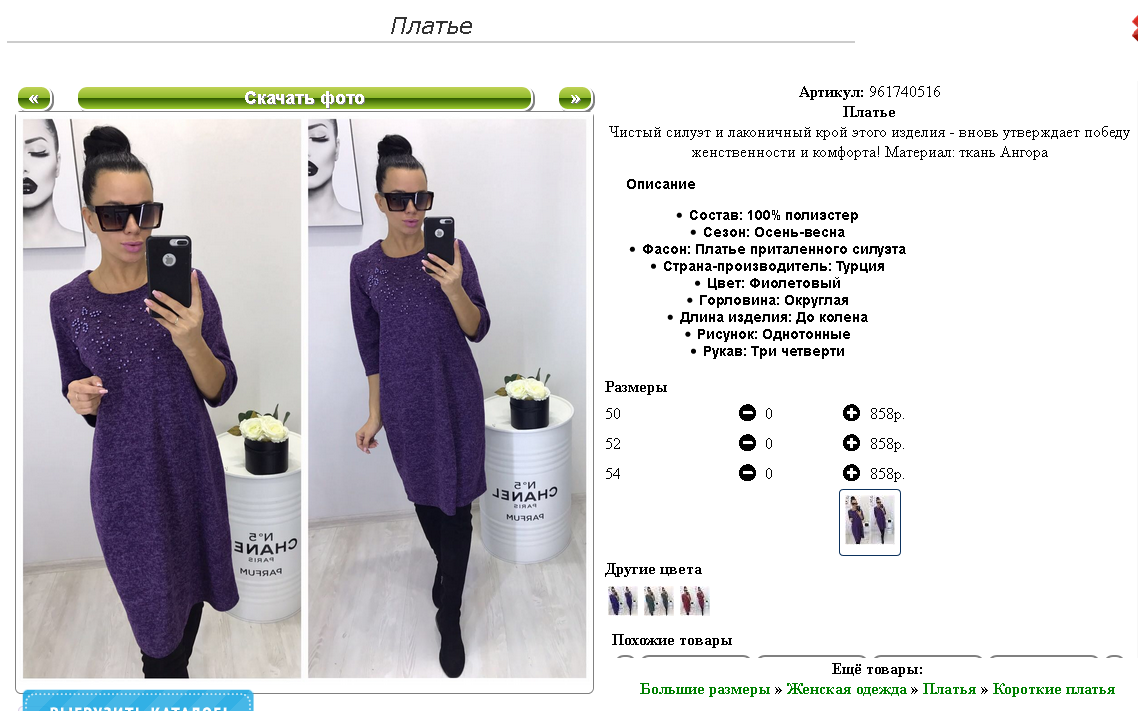
Task: Download the photo with Скачать фото button
Action: 305,98
